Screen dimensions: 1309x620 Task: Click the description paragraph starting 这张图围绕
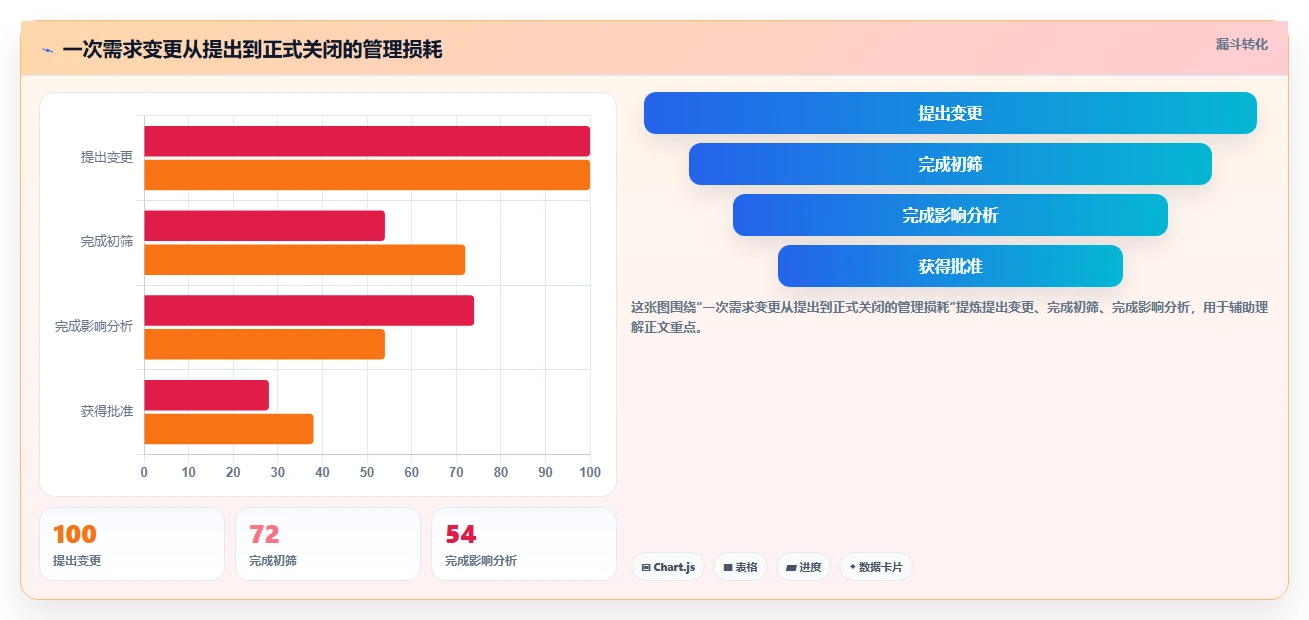[x=950, y=317]
